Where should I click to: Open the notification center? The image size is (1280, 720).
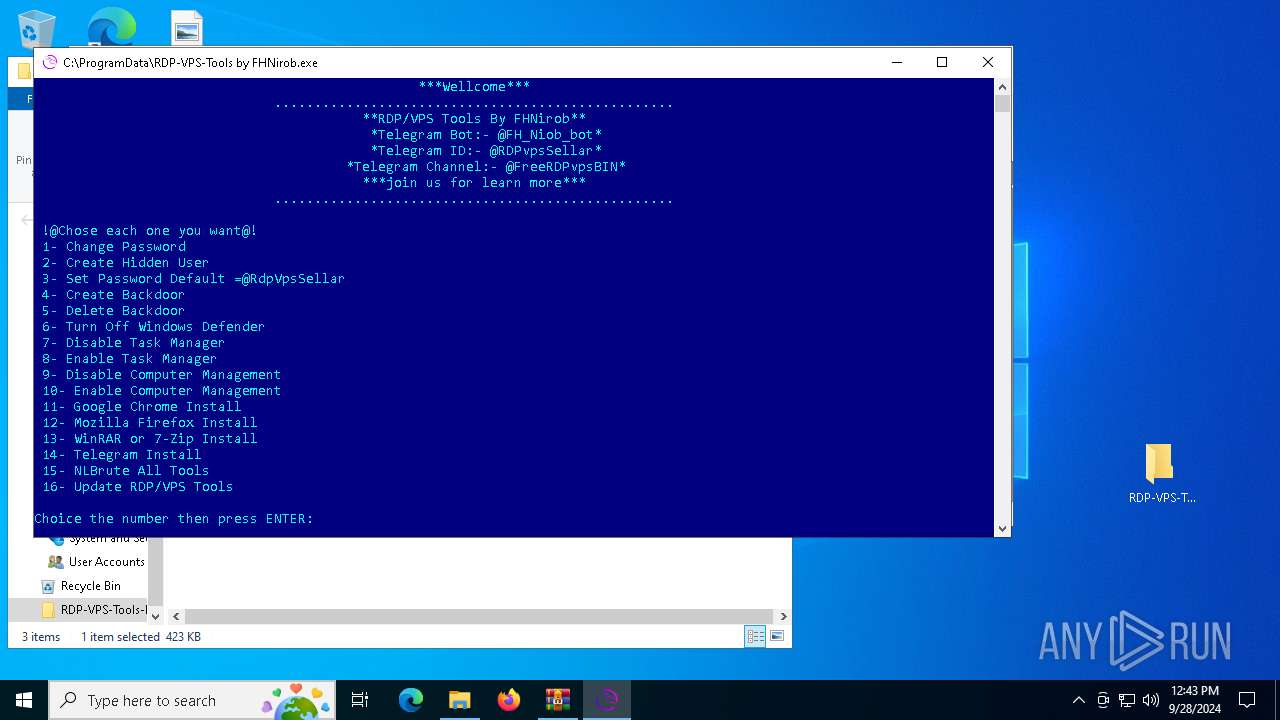point(1247,700)
